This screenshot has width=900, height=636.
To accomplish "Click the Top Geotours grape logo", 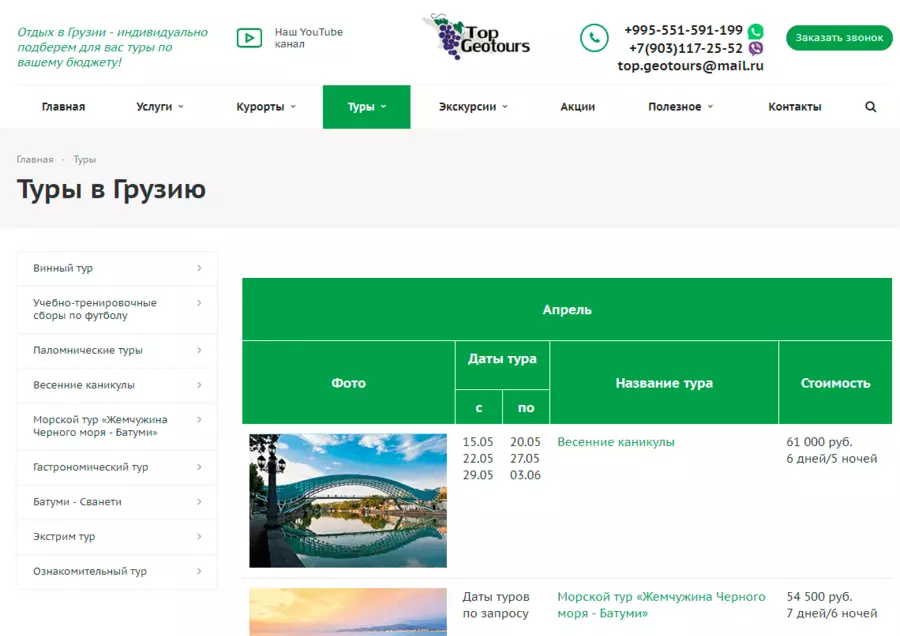I will click(476, 37).
